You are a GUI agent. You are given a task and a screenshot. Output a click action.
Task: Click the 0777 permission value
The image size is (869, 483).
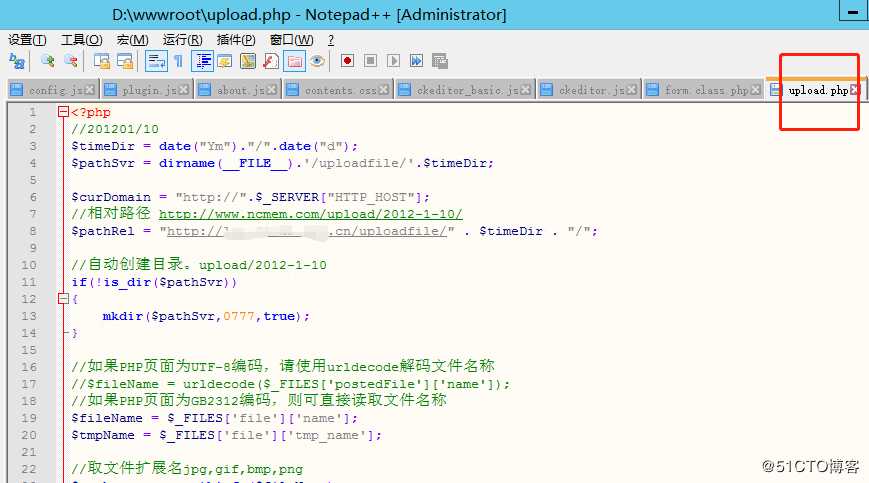[239, 316]
